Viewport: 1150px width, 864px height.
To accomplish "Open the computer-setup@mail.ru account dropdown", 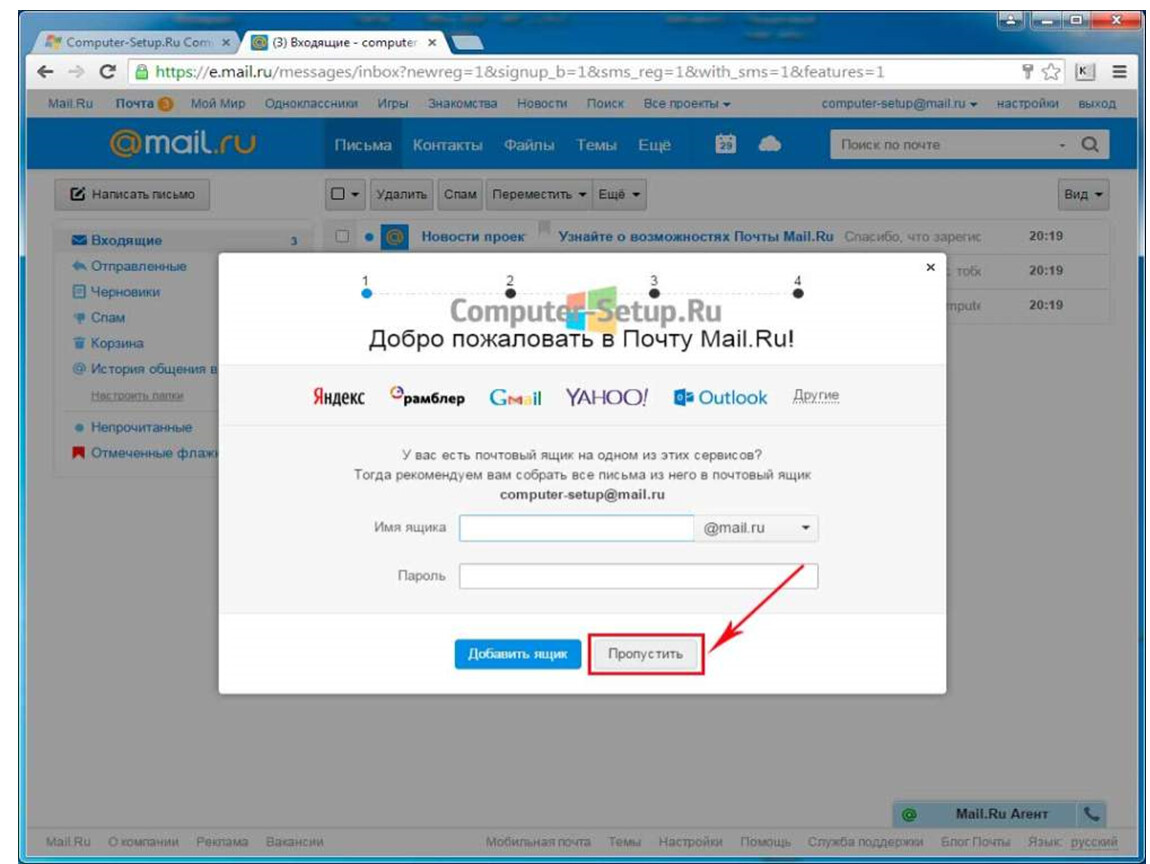I will coord(899,104).
